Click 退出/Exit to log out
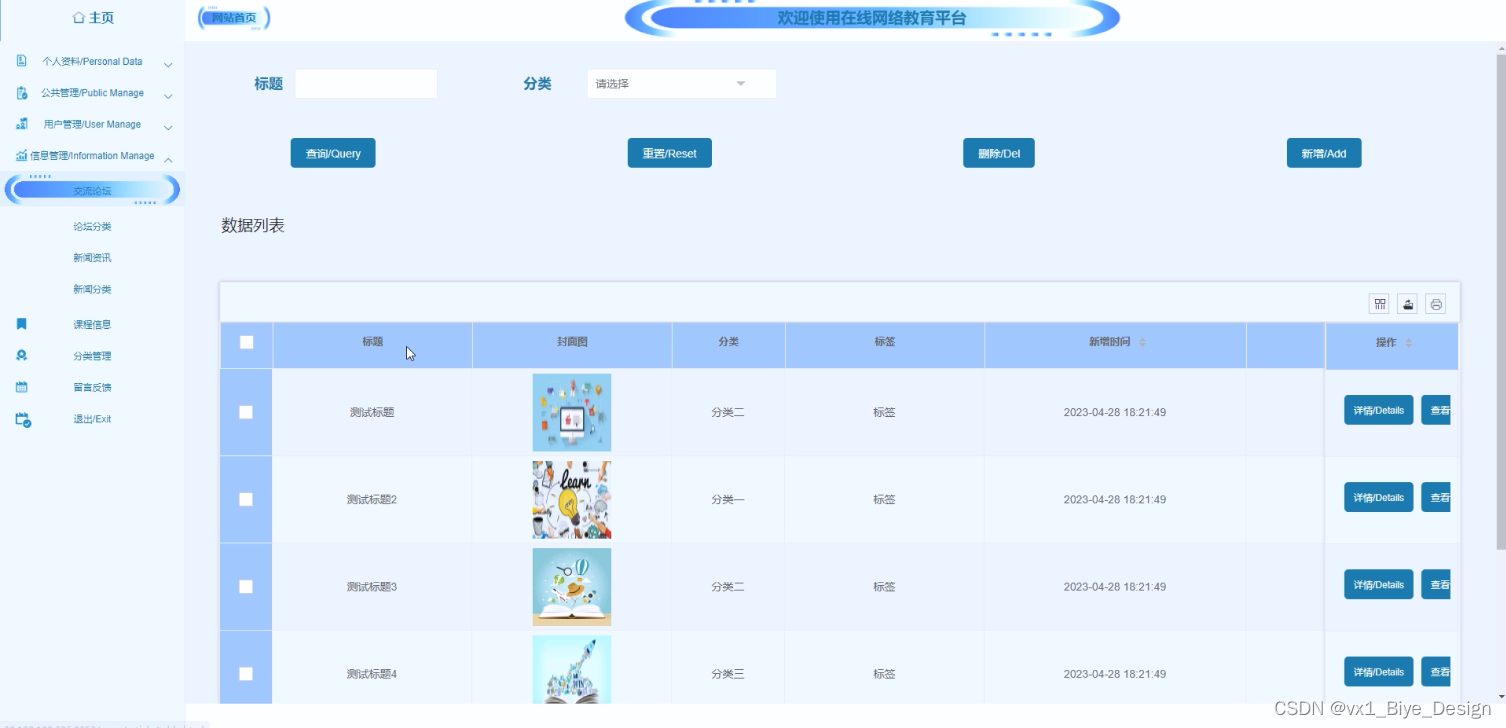The image size is (1506, 728). click(92, 419)
